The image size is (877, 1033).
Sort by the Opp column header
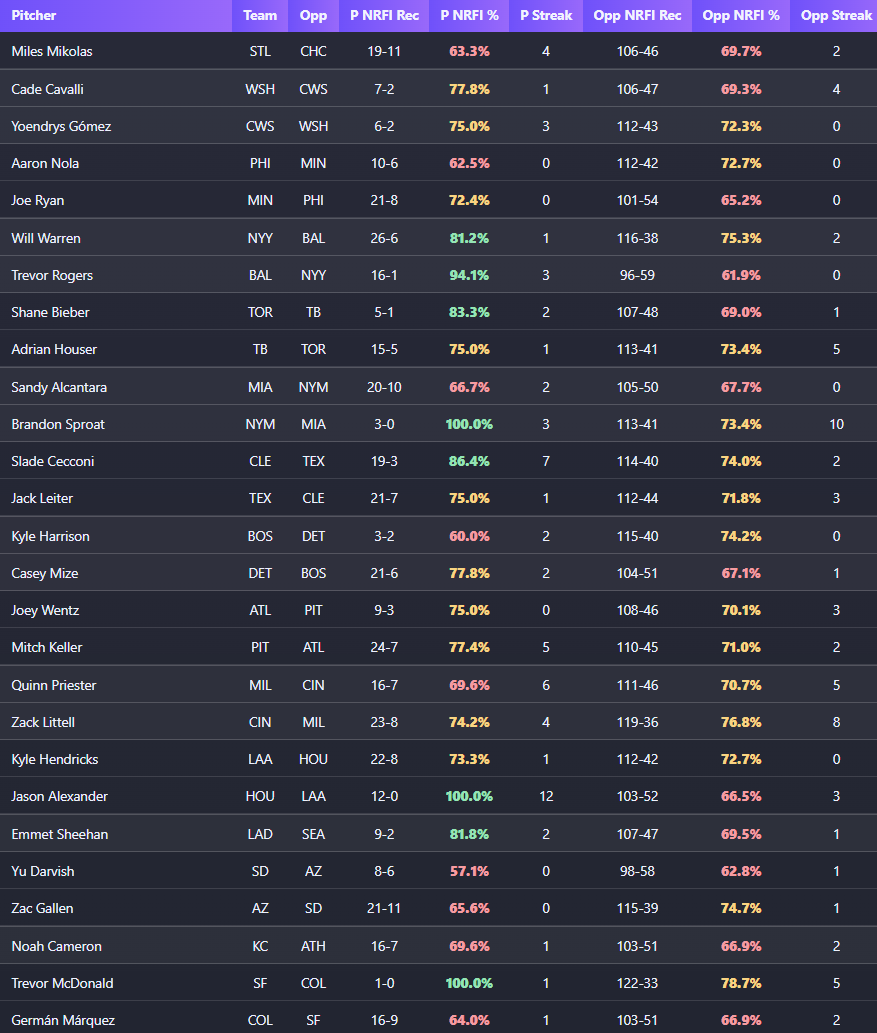coord(313,15)
